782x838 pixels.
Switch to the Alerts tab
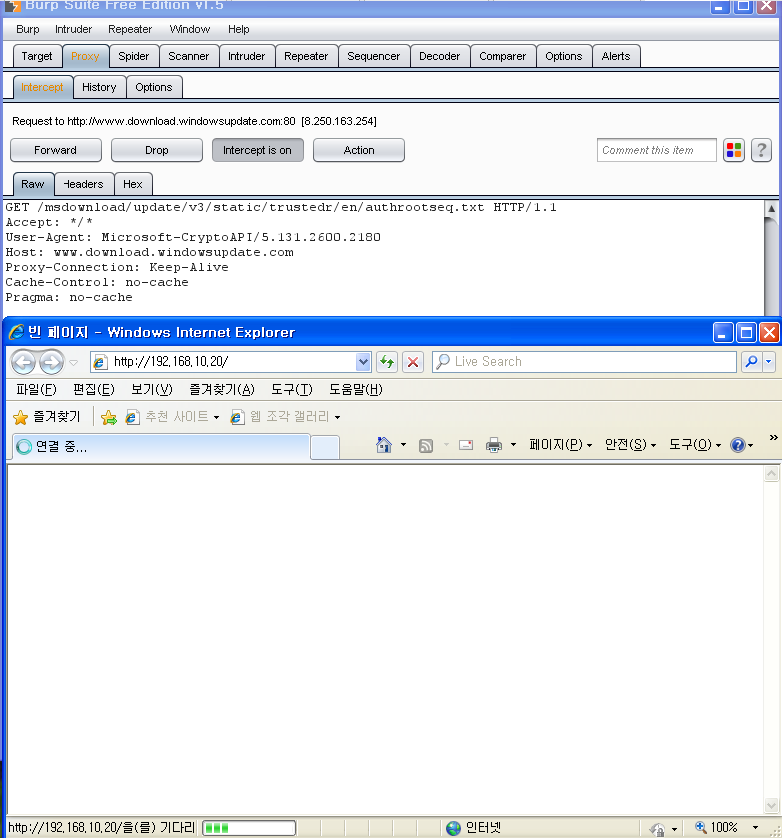(x=616, y=57)
